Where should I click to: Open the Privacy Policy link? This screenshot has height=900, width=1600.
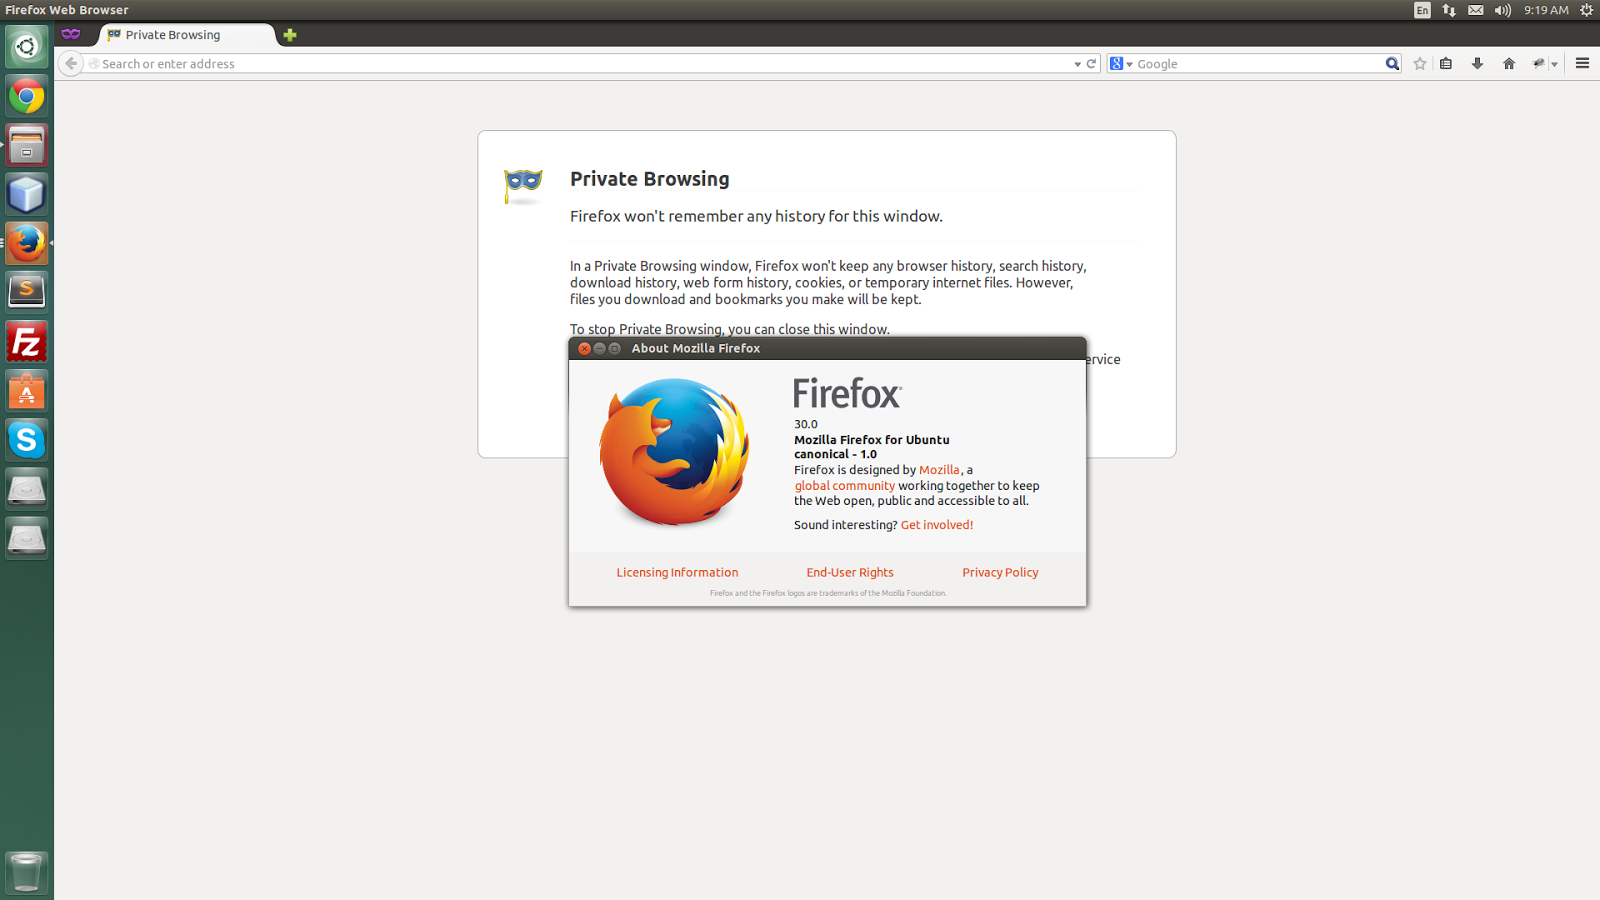tap(999, 572)
